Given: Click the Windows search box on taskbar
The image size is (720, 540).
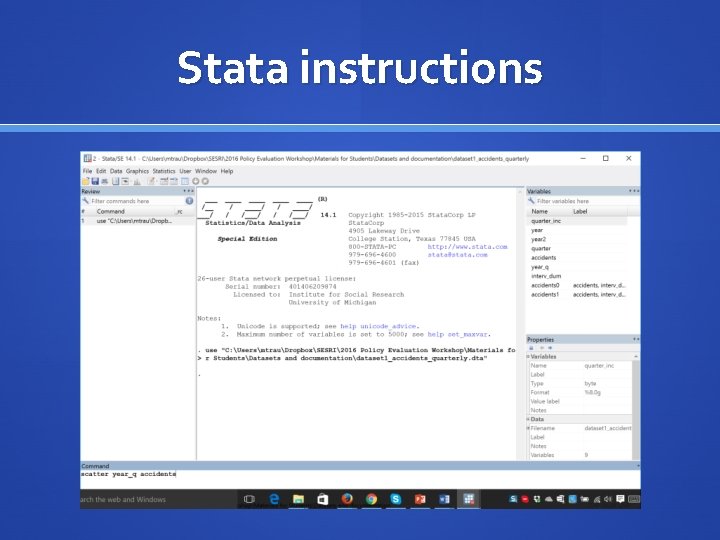Looking at the screenshot, I should 158,499.
